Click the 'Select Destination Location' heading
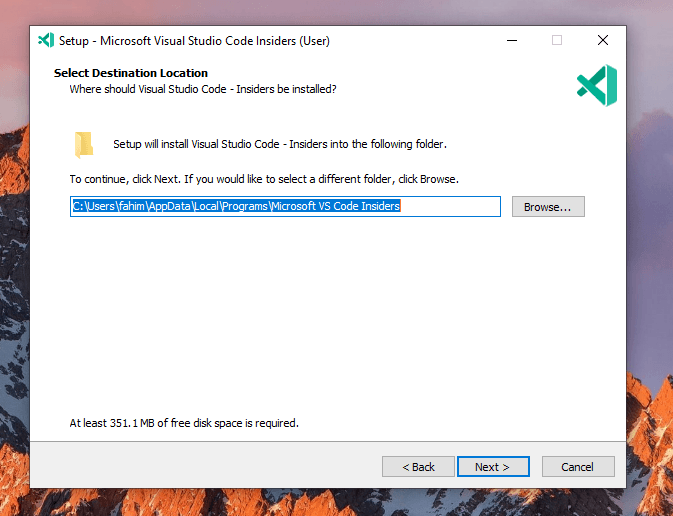Screen dimensions: 673x516 click(x=130, y=73)
